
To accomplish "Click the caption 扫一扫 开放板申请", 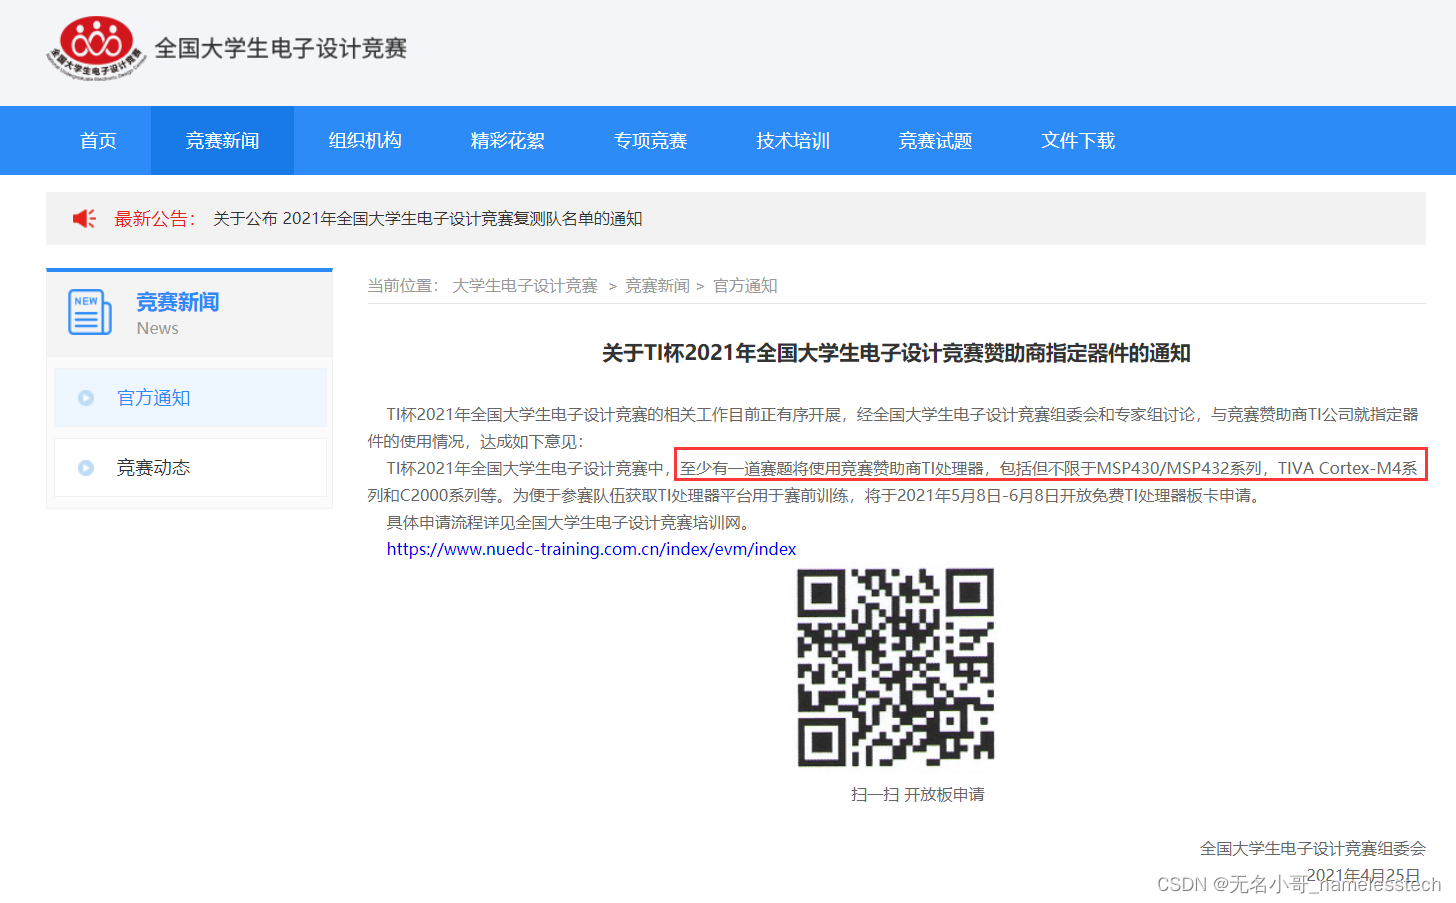I will point(918,794).
